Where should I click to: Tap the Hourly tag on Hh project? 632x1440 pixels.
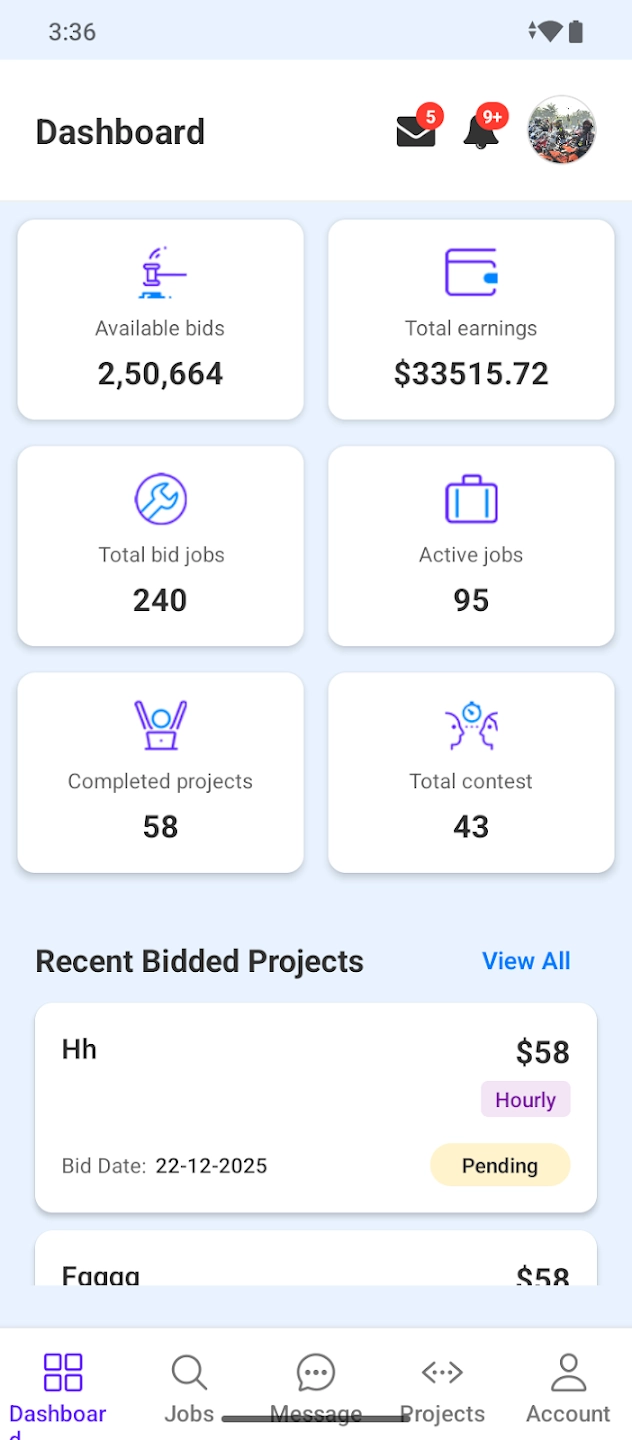[x=525, y=1100]
